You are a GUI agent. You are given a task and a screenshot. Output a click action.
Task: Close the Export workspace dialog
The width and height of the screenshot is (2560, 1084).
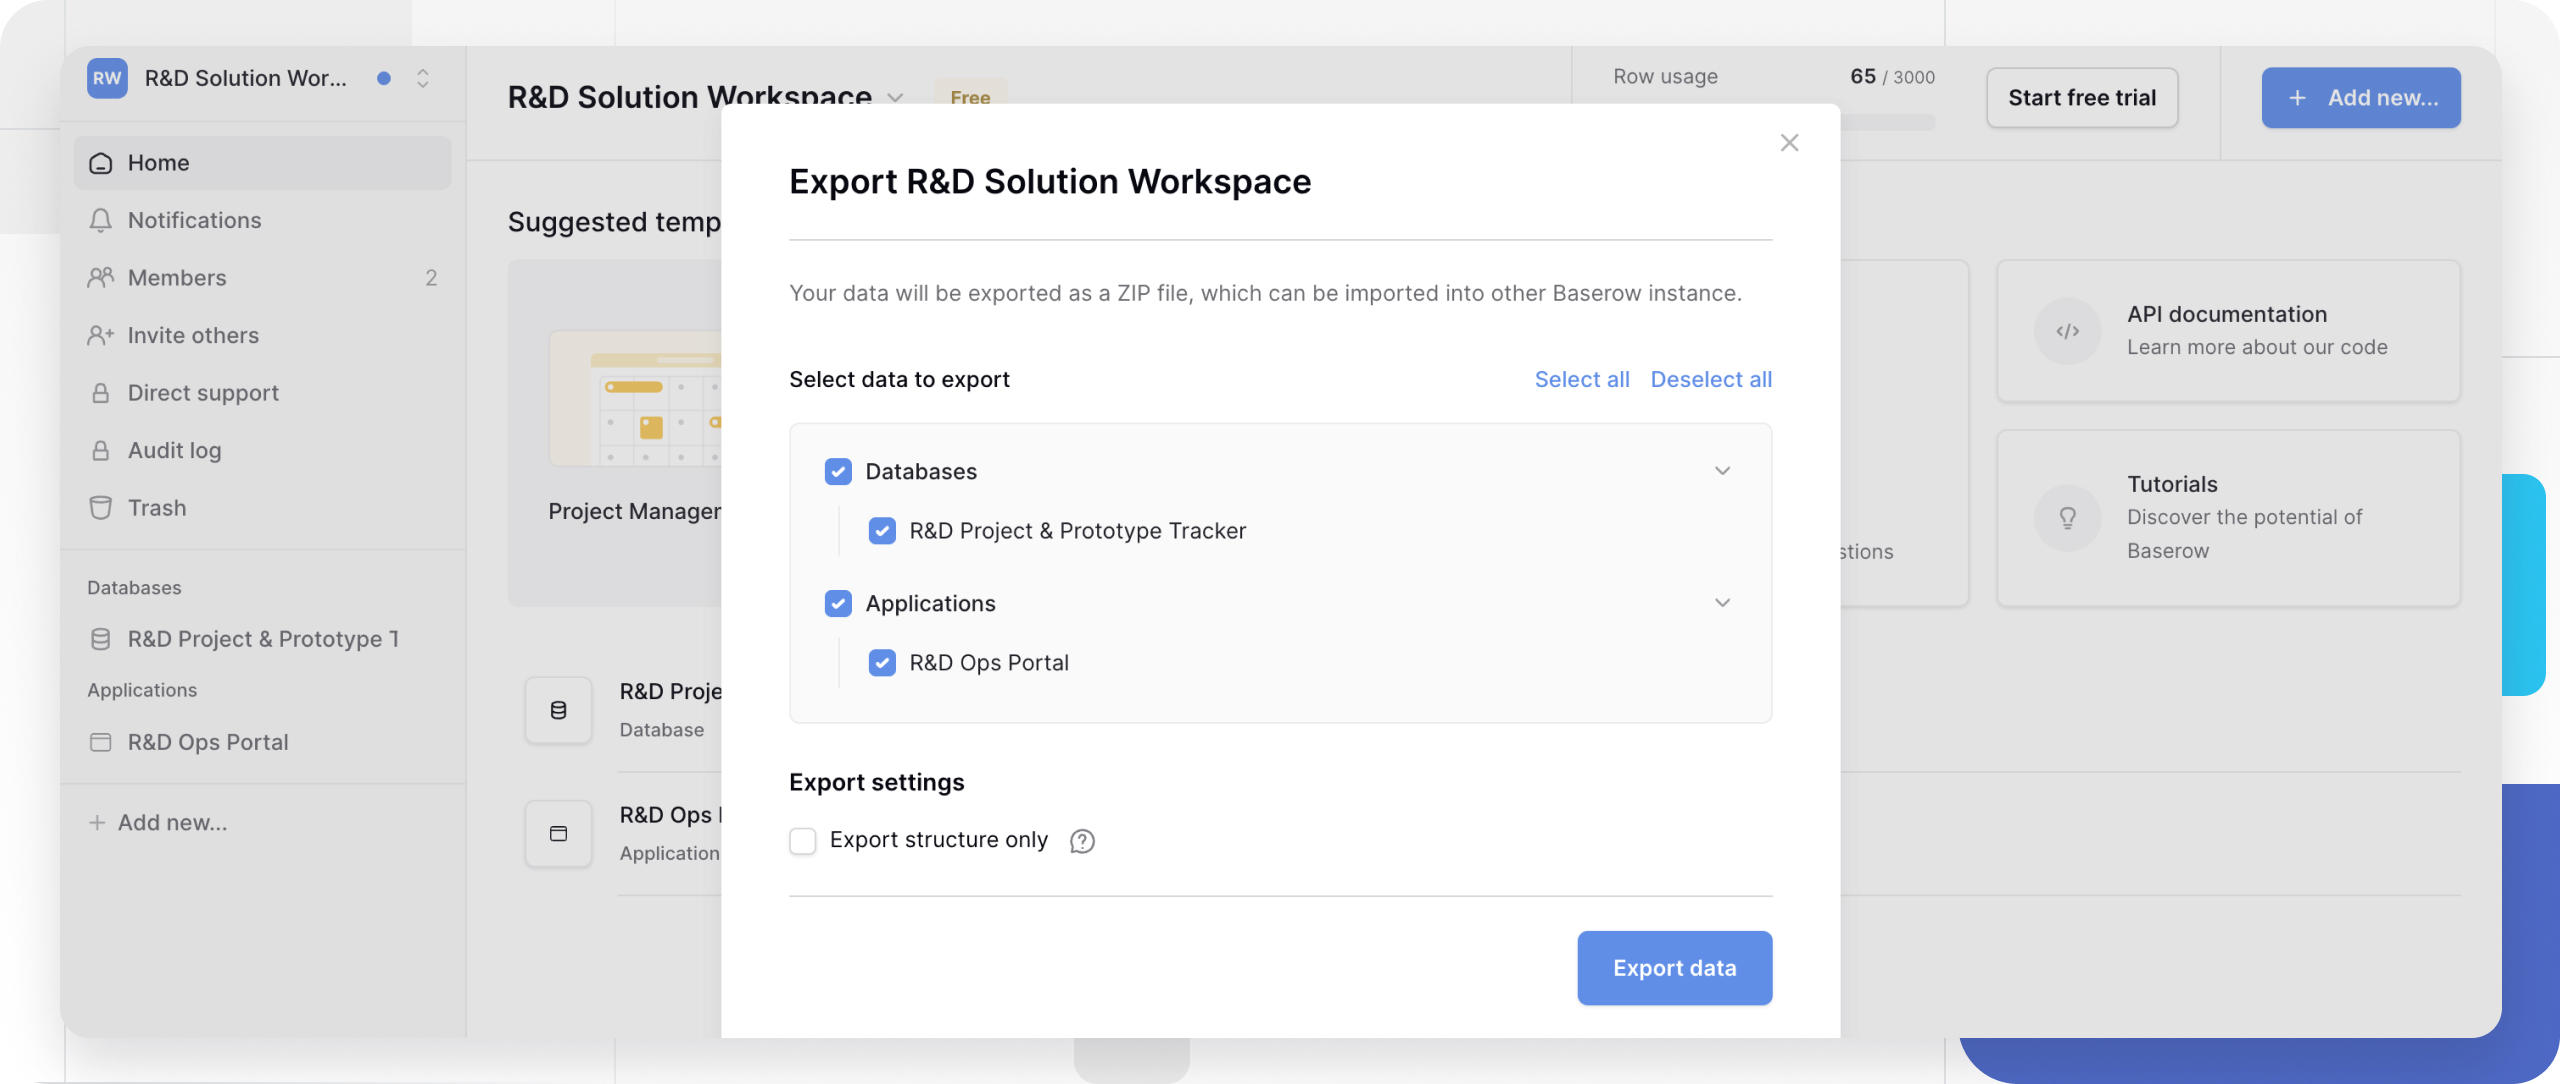1790,143
